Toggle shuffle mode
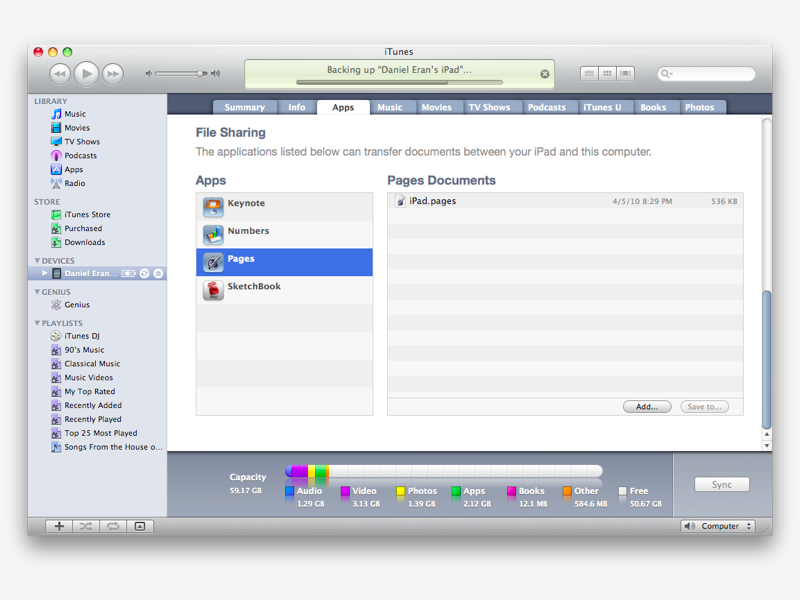This screenshot has height=600, width=800. pyautogui.click(x=86, y=526)
